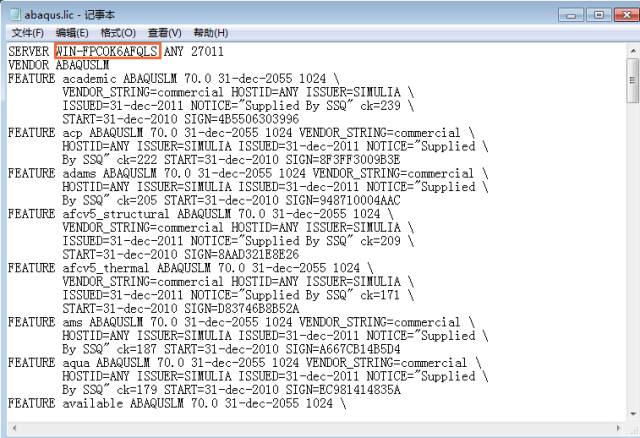Open the 编辑(E) menu
Image resolution: width=640 pixels, height=438 pixels.
73,33
